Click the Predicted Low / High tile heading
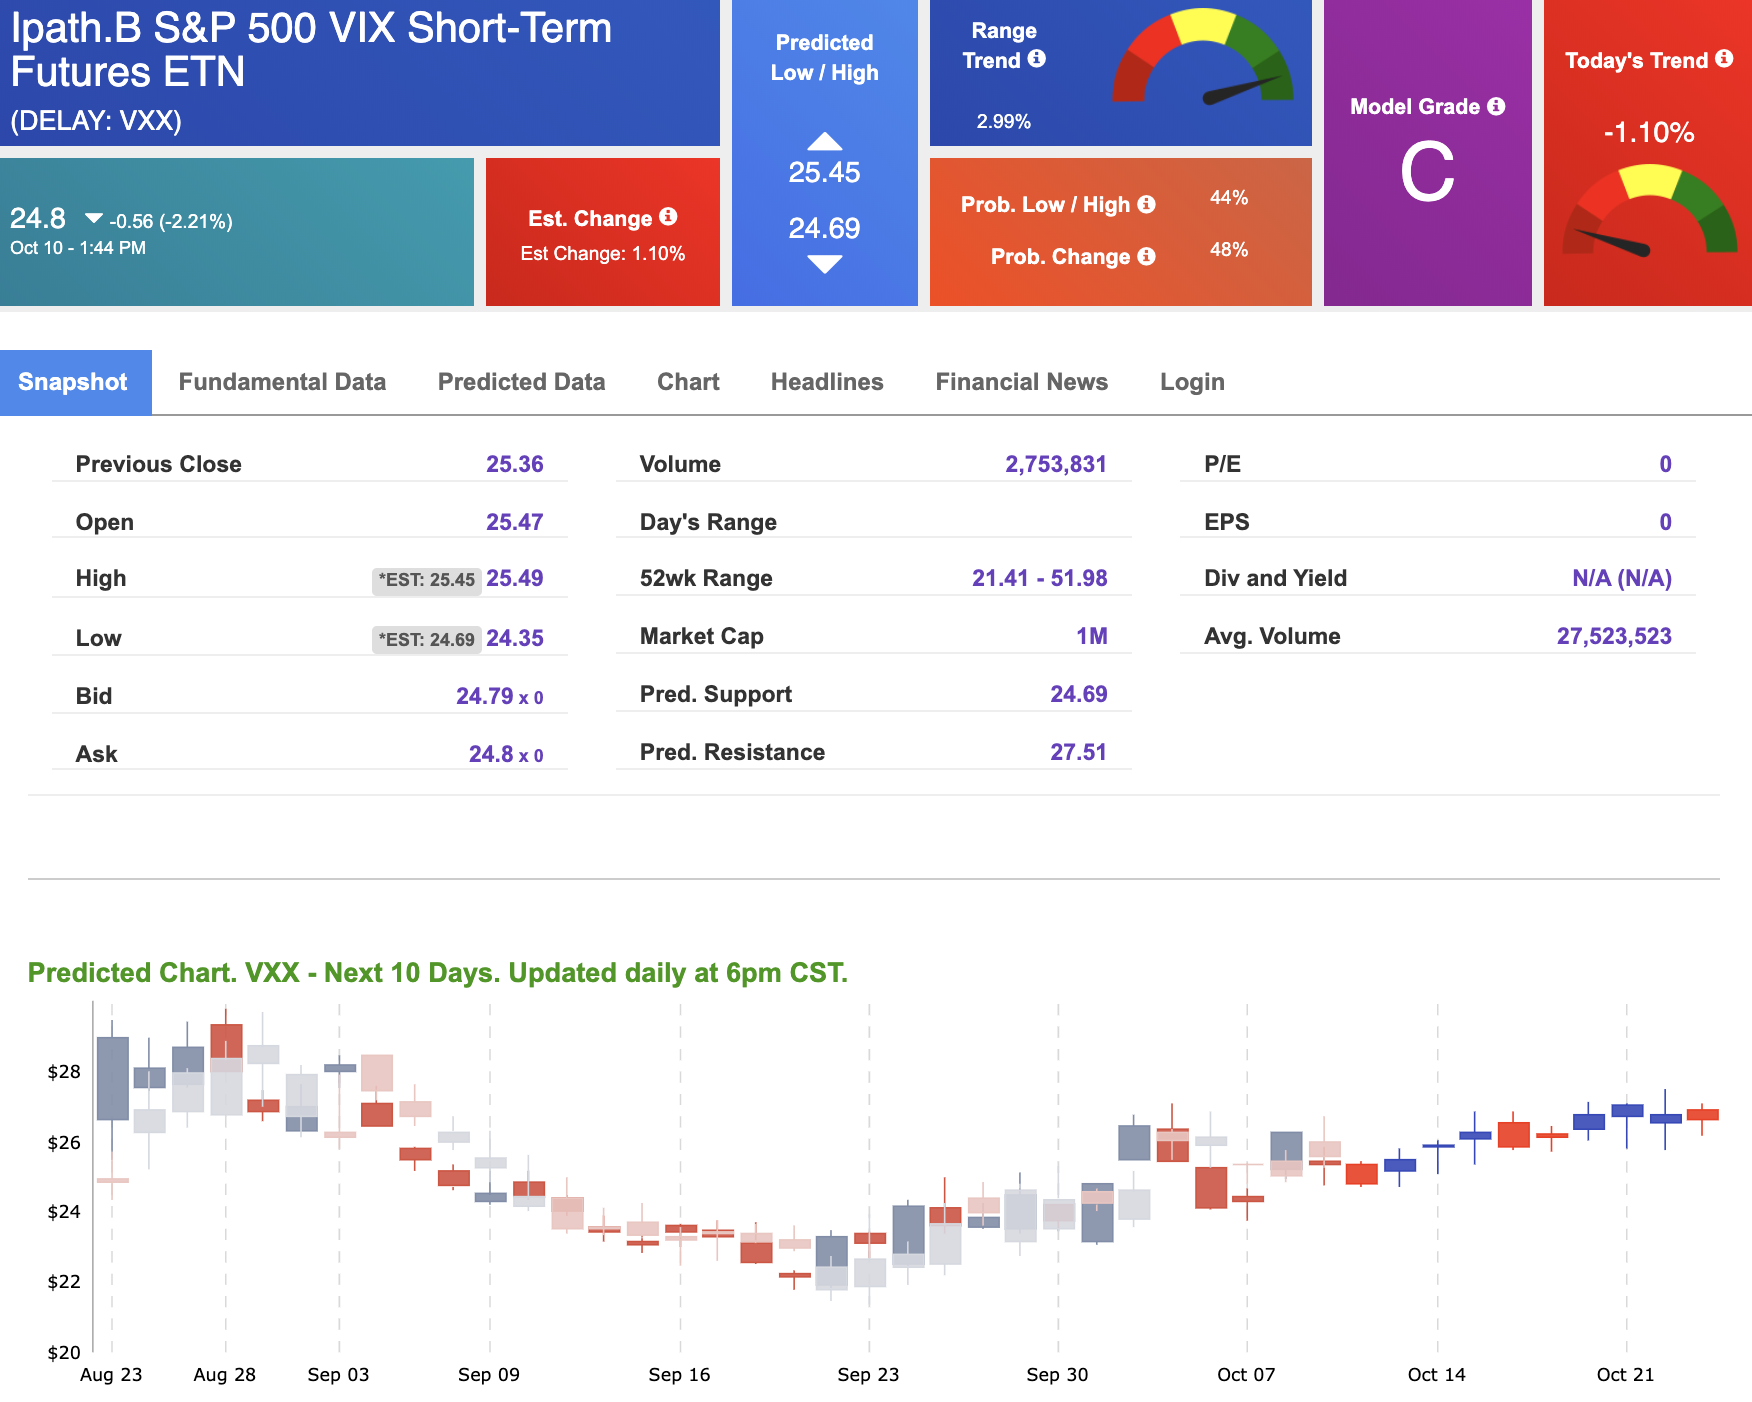 pos(824,58)
